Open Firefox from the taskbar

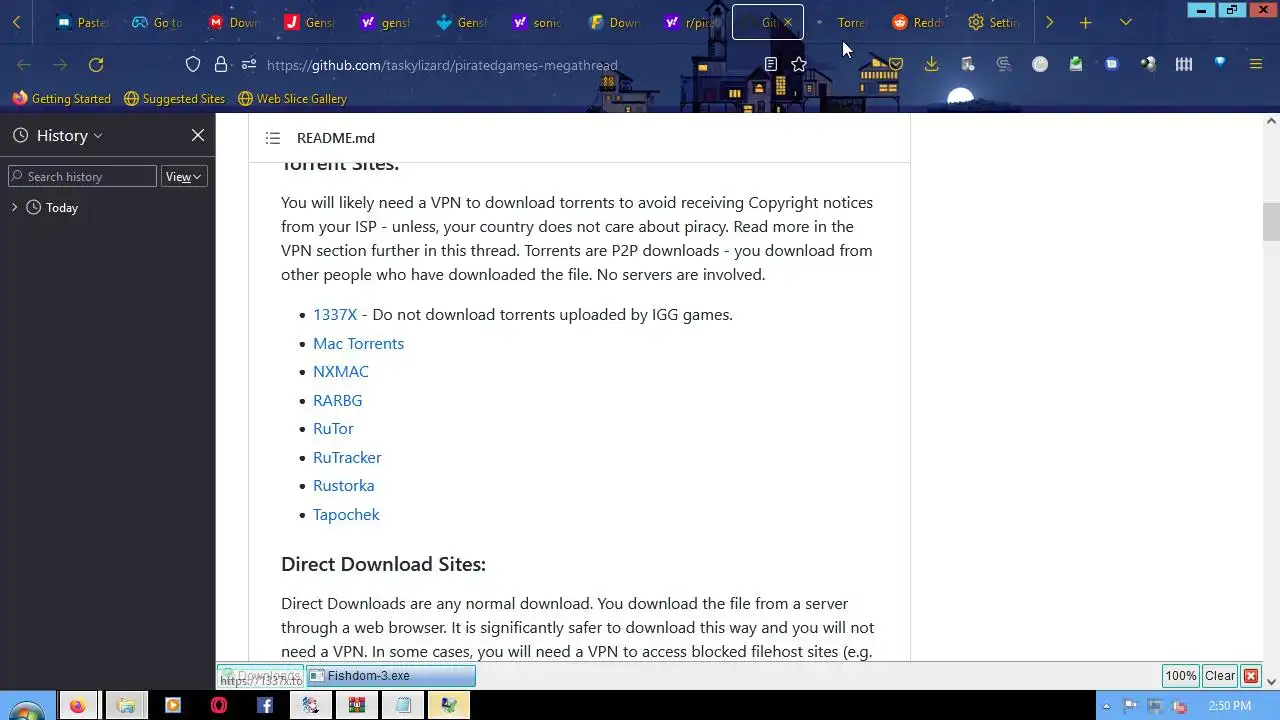(77, 706)
